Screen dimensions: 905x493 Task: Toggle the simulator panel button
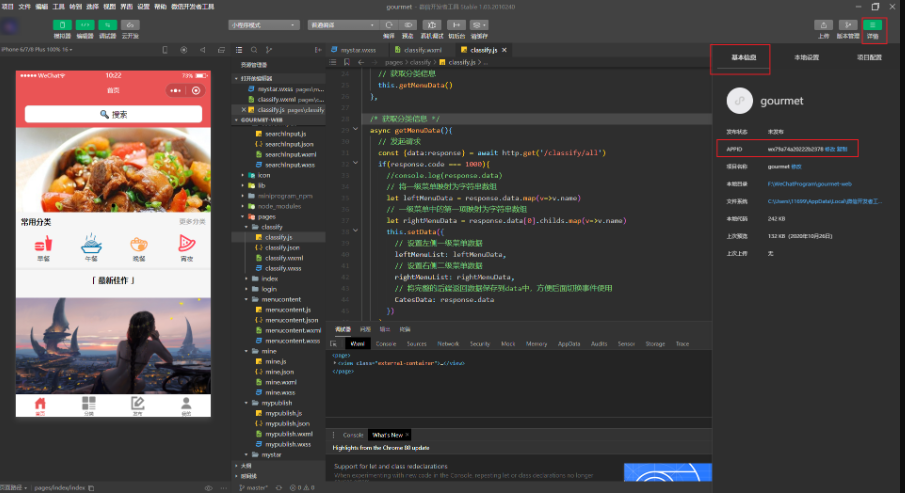(62, 24)
